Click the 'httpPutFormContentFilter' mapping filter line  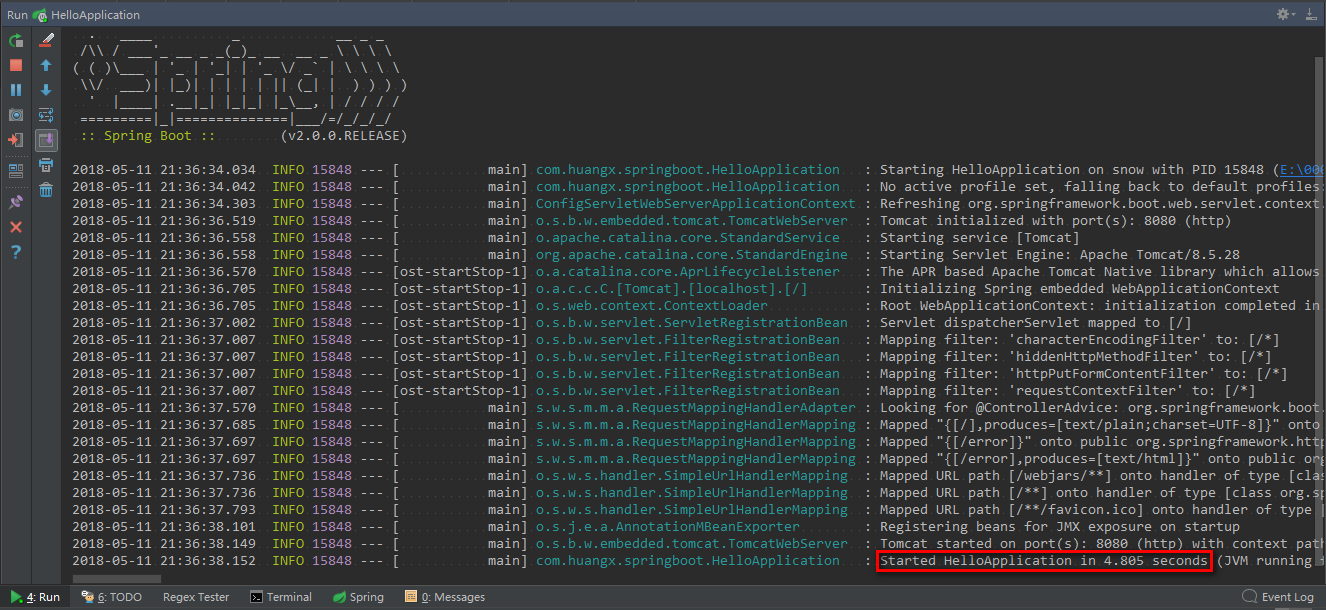point(1084,374)
